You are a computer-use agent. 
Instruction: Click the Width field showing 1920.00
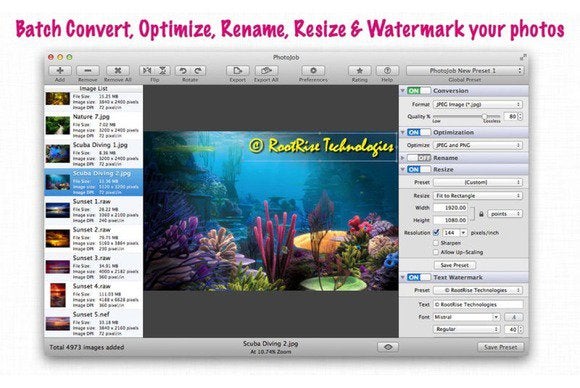tap(450, 208)
